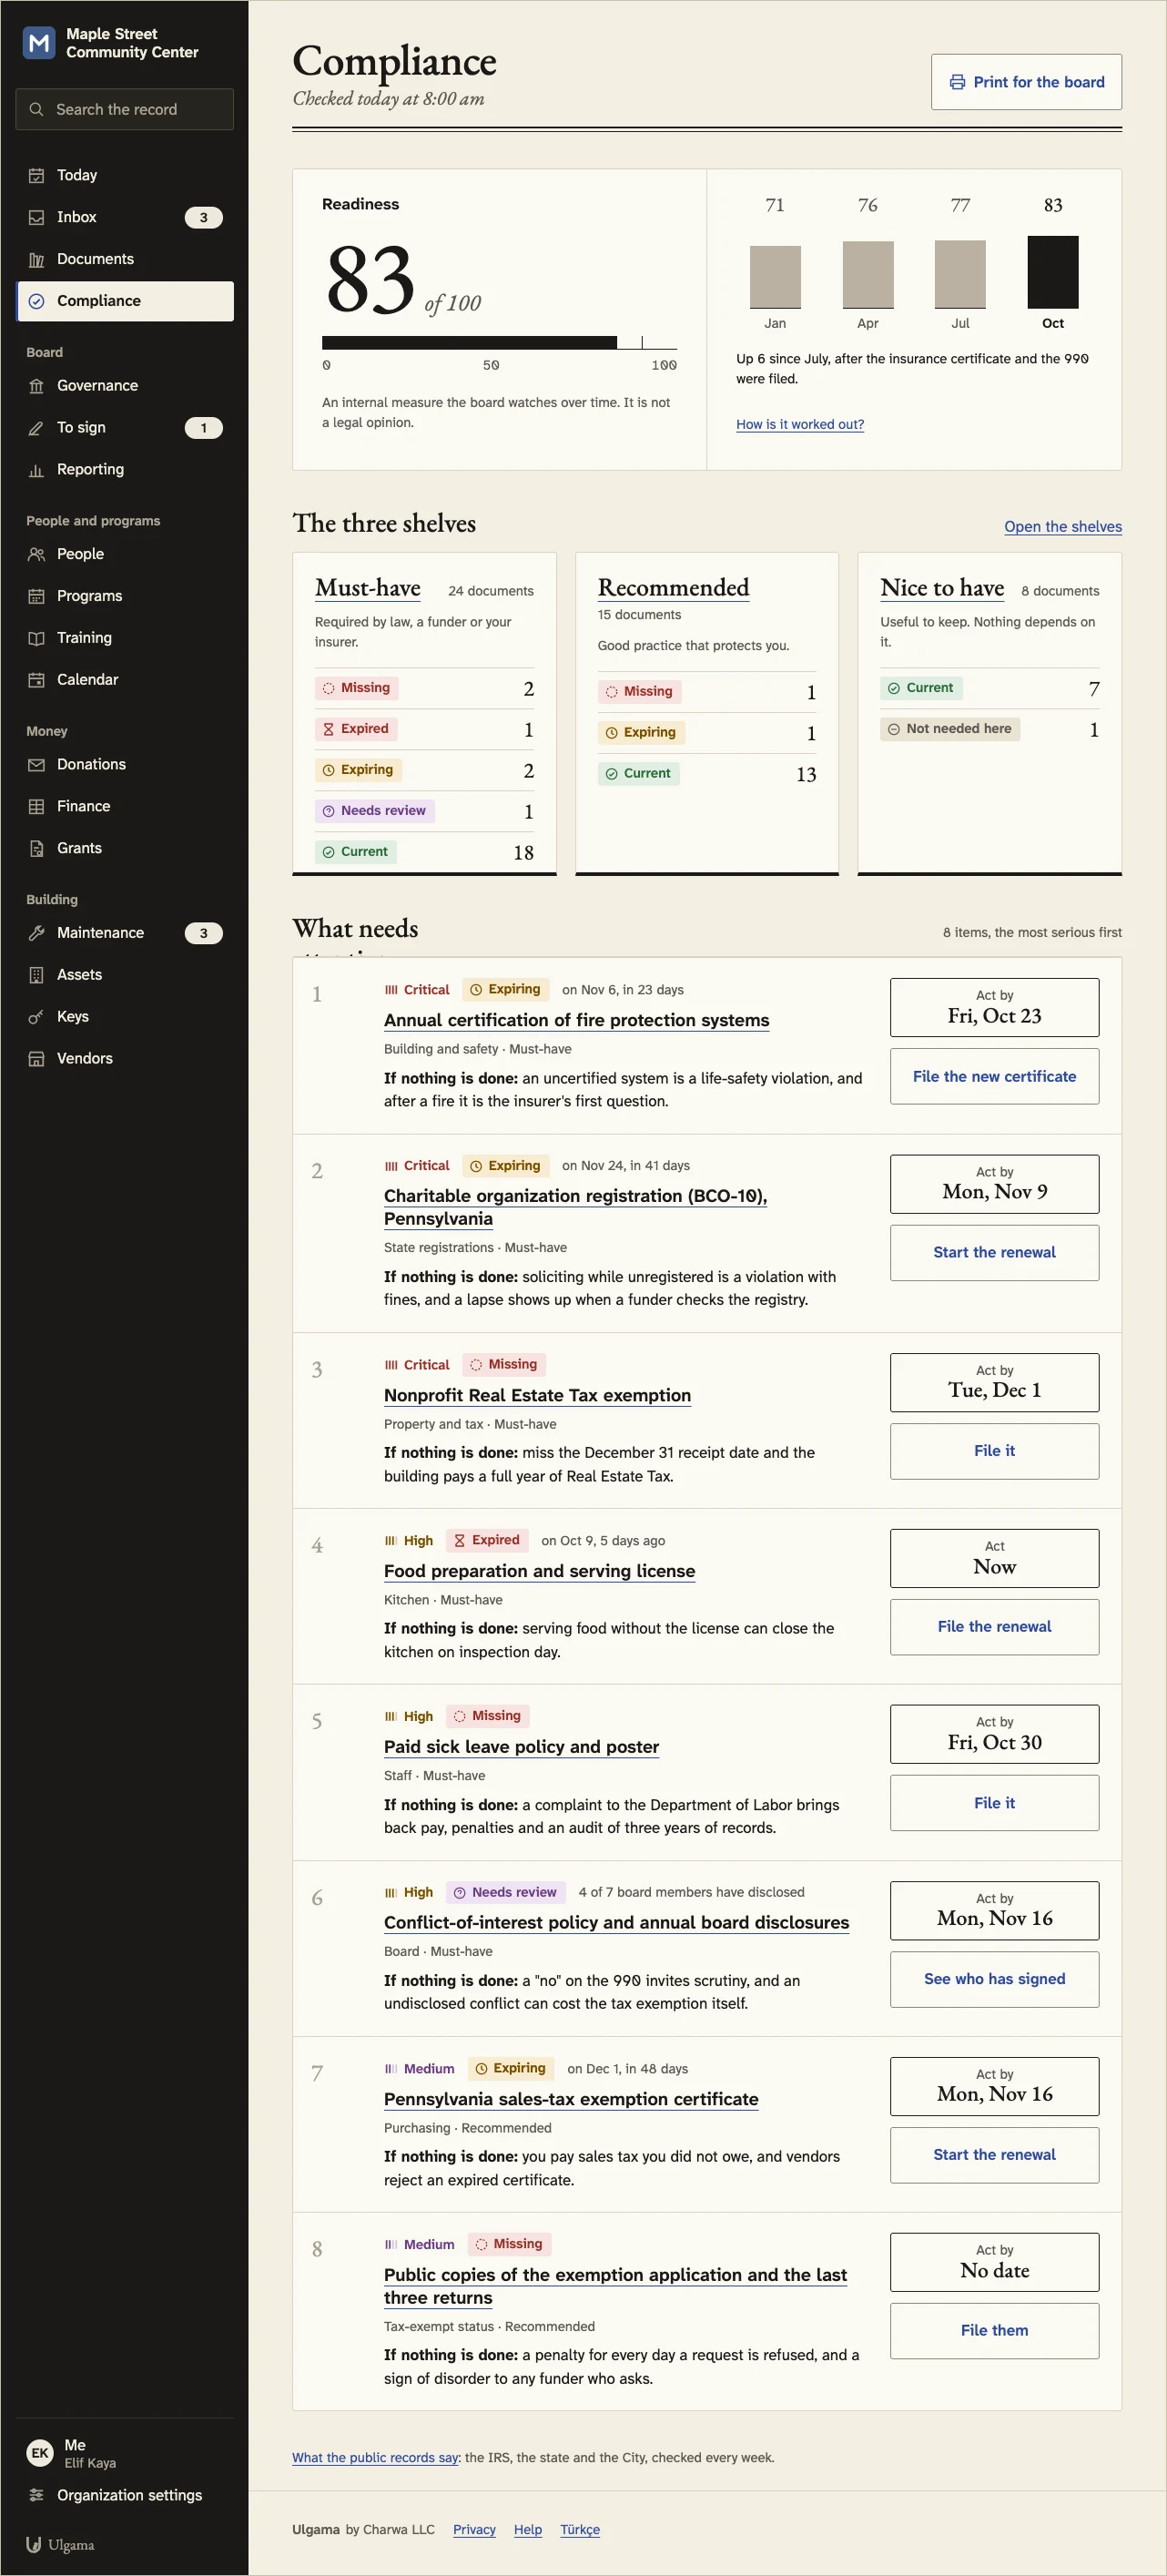
Task: Open Assets in the sidebar
Action: (x=125, y=975)
